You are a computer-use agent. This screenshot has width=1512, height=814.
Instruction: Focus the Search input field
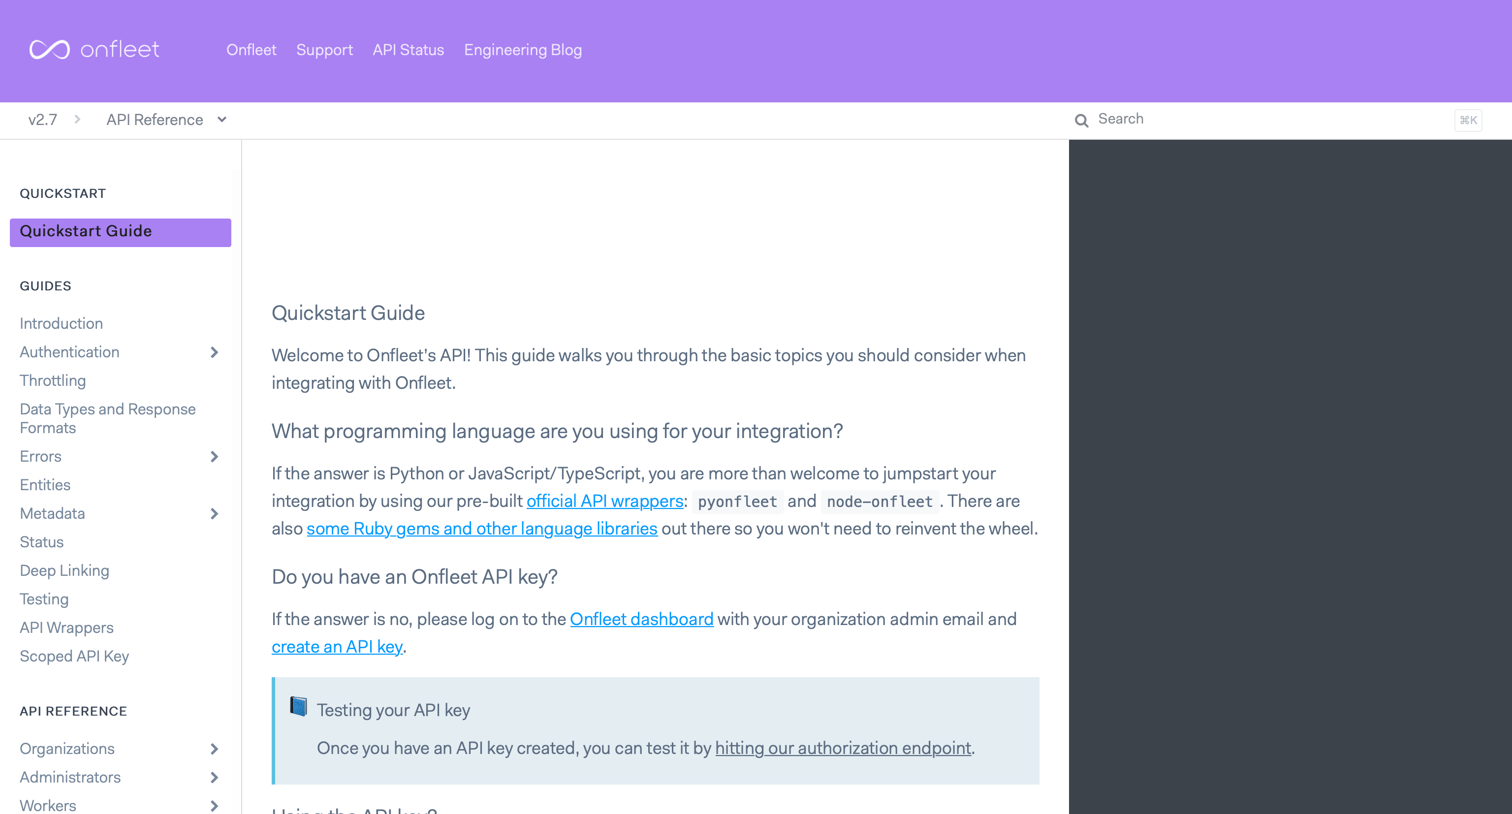(1270, 119)
